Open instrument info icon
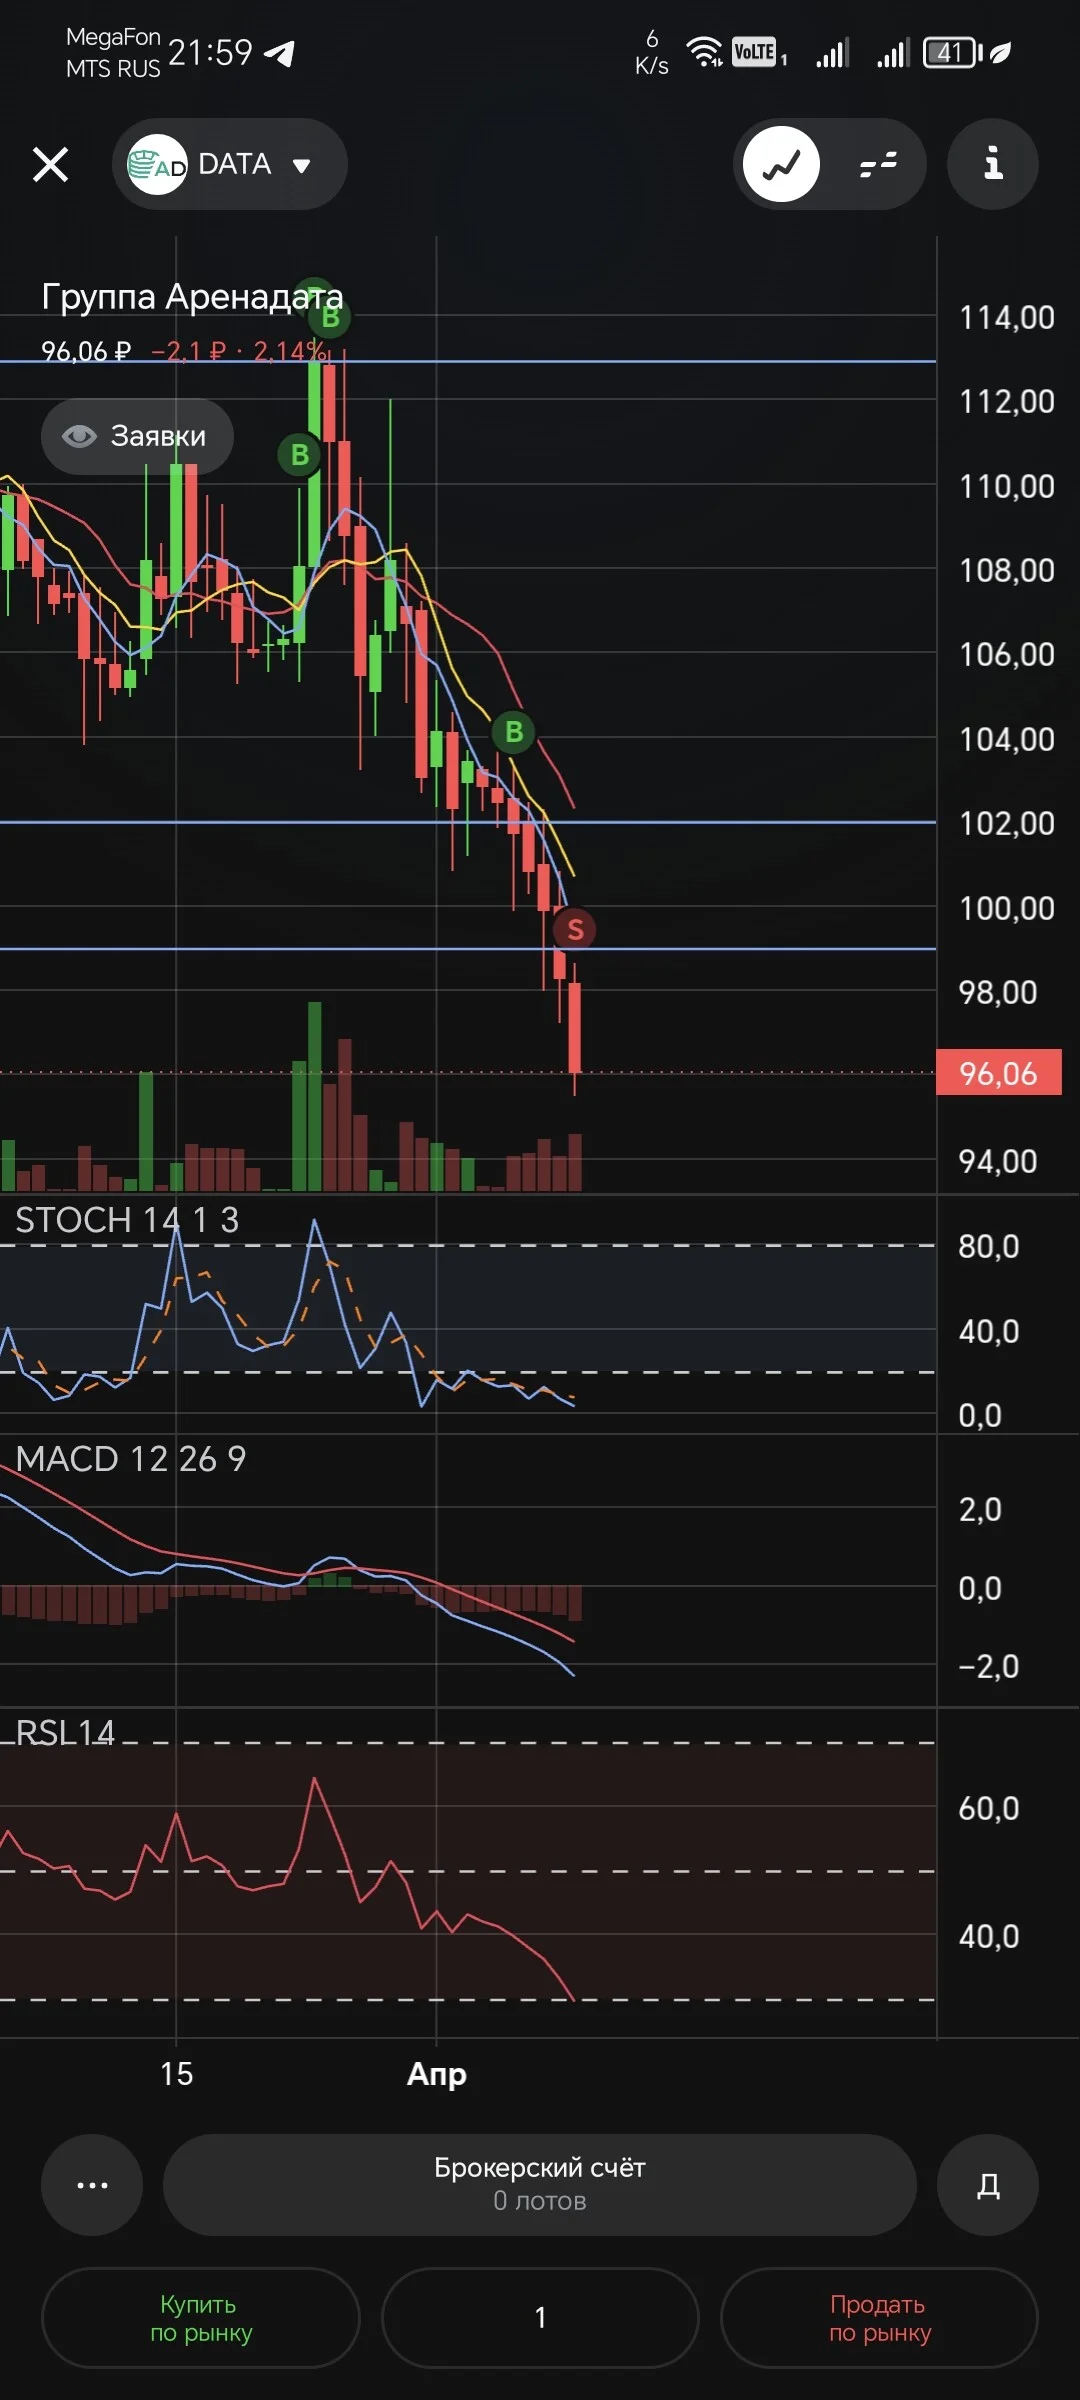1080x2400 pixels. pyautogui.click(x=993, y=164)
